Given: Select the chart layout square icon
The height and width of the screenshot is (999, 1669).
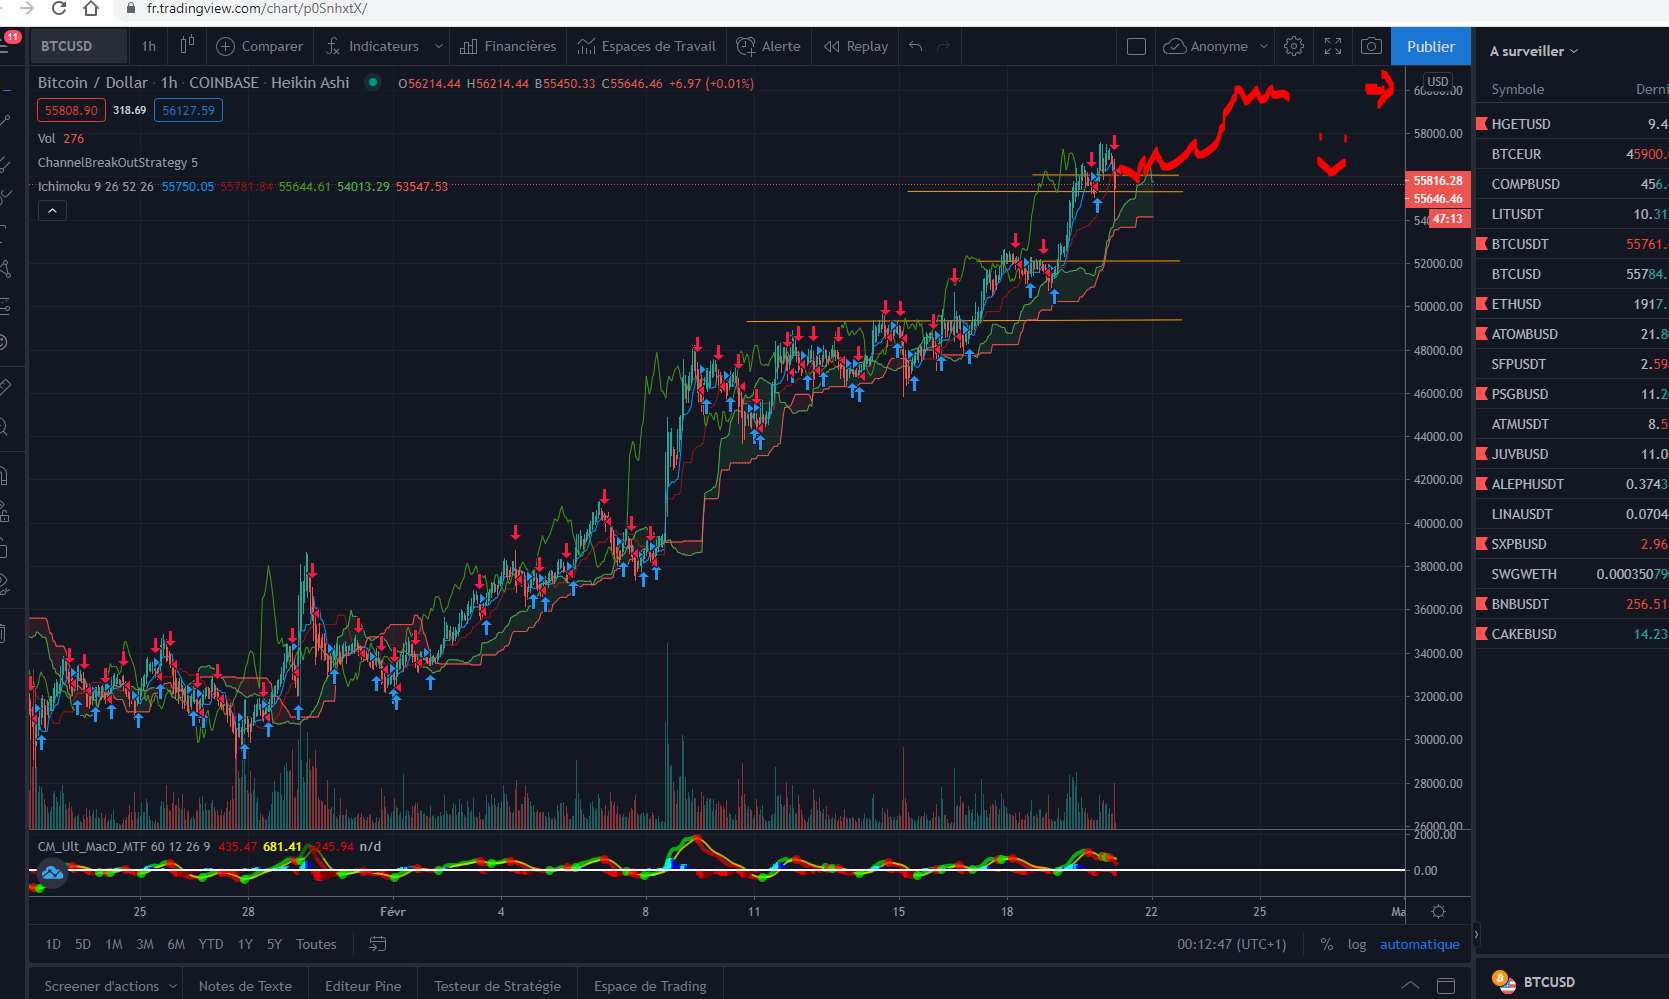Looking at the screenshot, I should 1136,46.
